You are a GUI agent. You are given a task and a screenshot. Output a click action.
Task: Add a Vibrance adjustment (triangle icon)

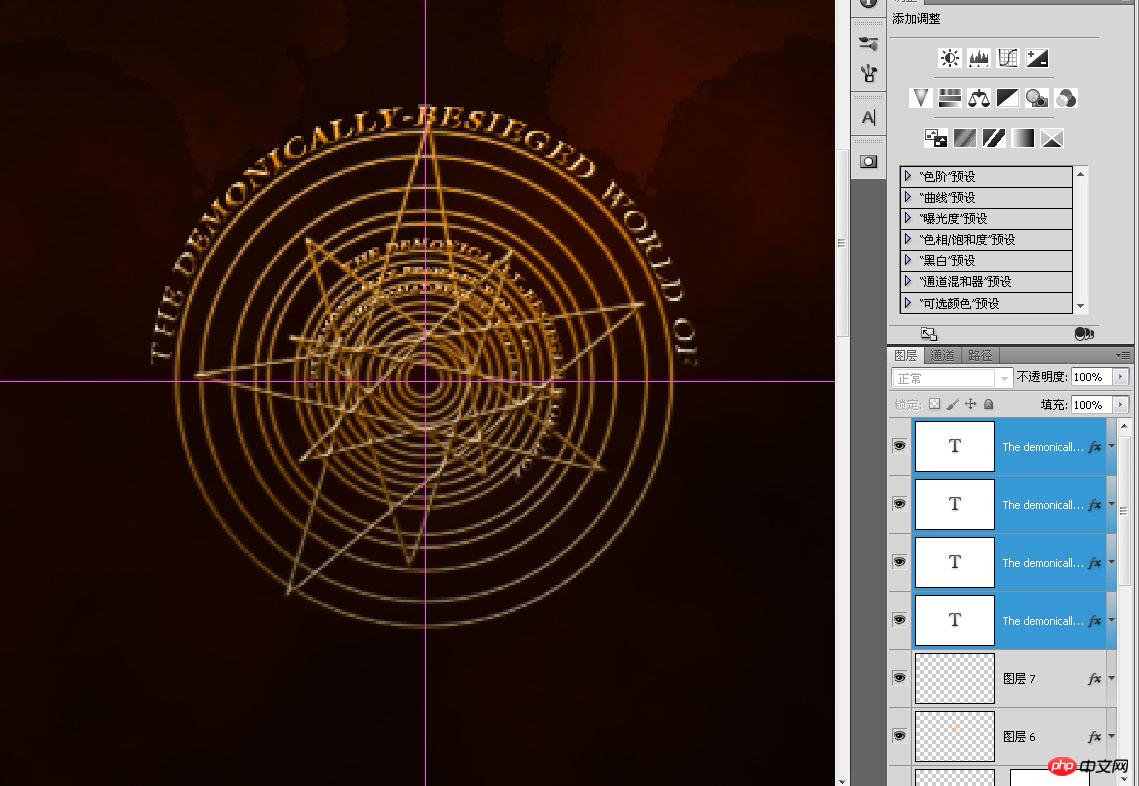[x=920, y=98]
